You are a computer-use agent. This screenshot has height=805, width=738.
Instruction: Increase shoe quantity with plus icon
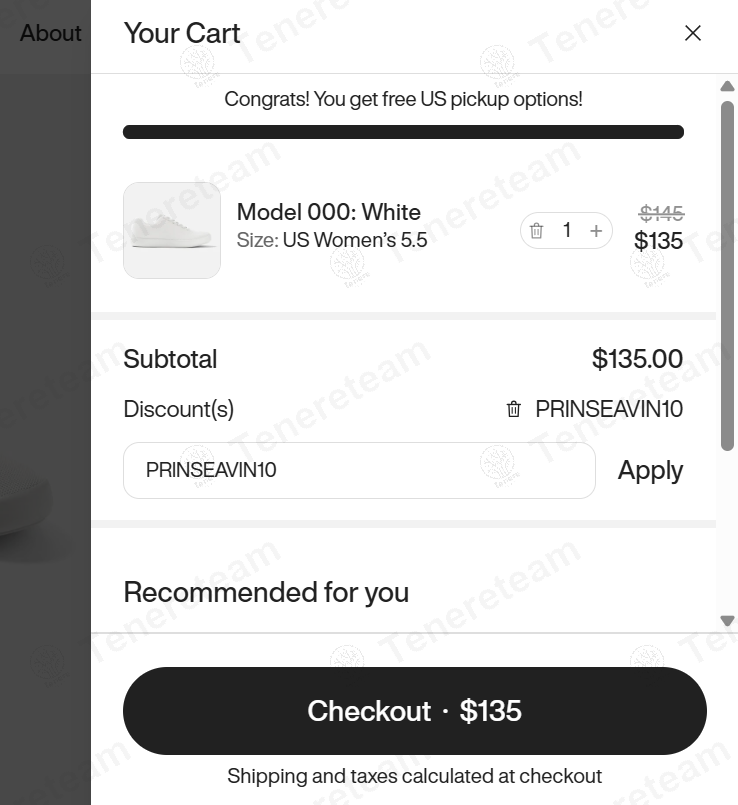click(x=596, y=231)
